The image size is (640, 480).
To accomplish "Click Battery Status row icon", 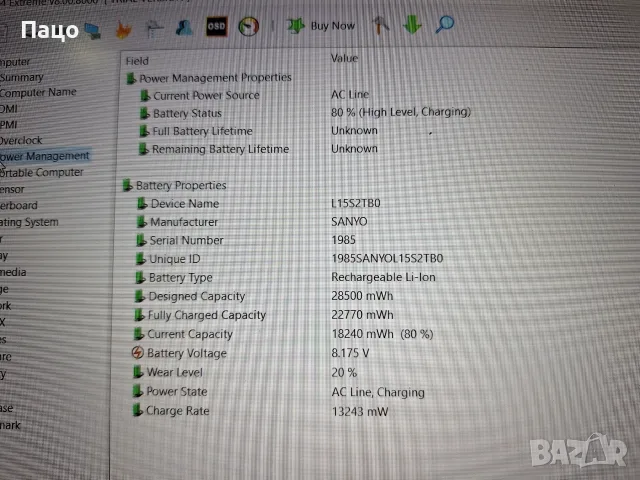I will [x=144, y=113].
